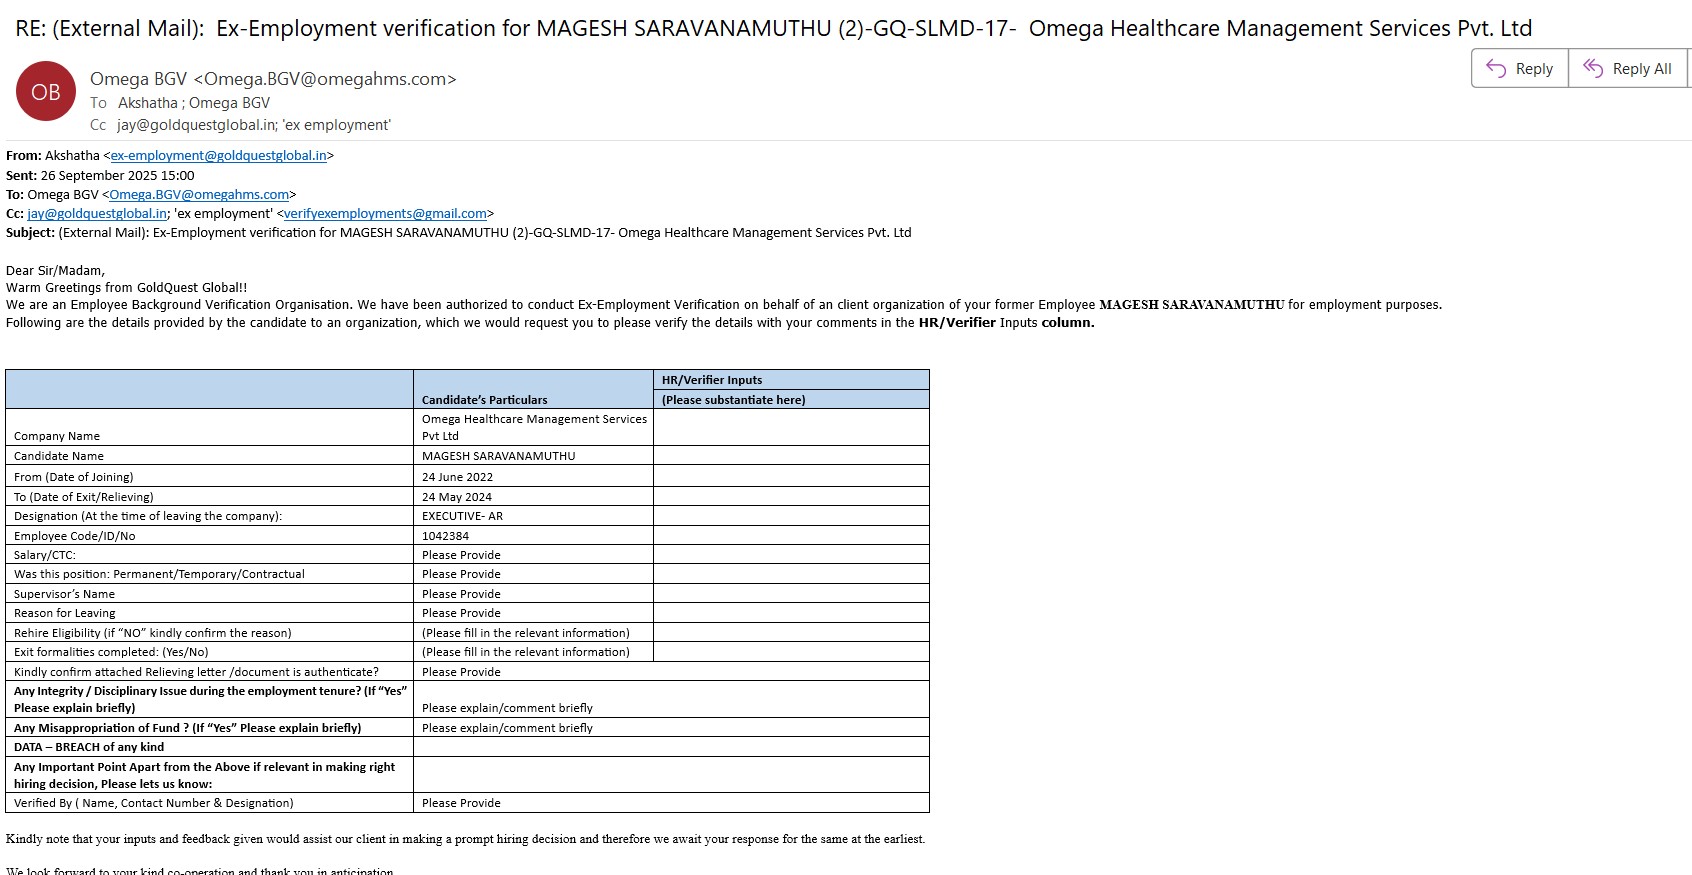Select the From (Date of Joining) label
The image size is (1692, 875).
(x=74, y=477)
